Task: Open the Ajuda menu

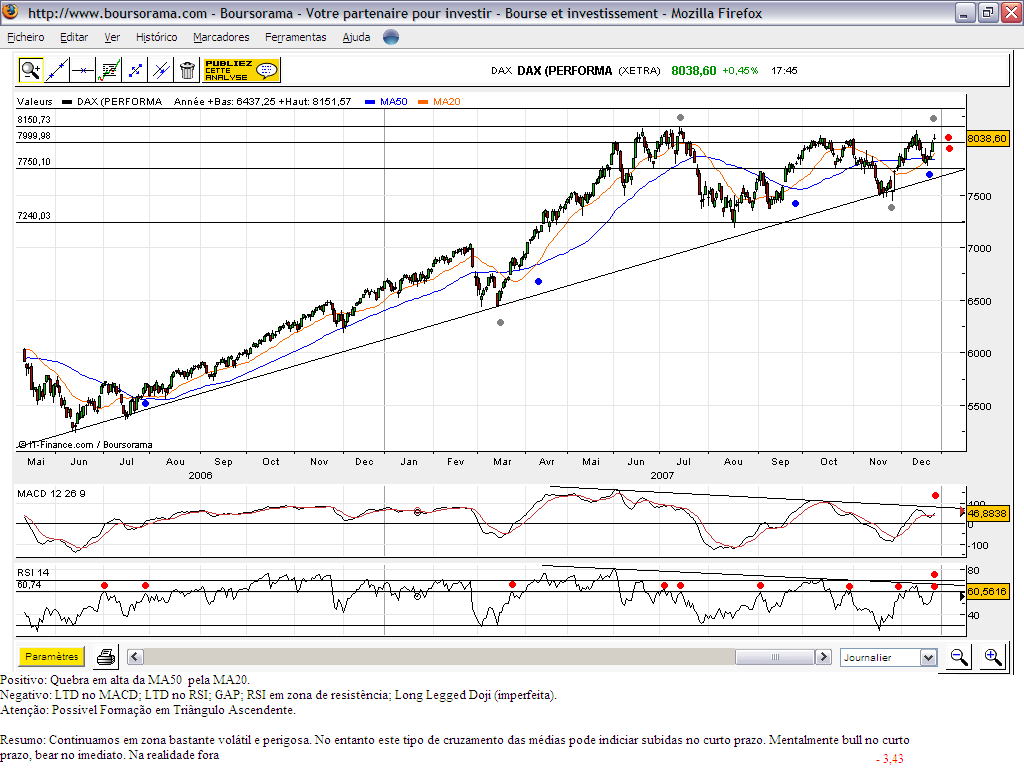Action: click(x=357, y=37)
